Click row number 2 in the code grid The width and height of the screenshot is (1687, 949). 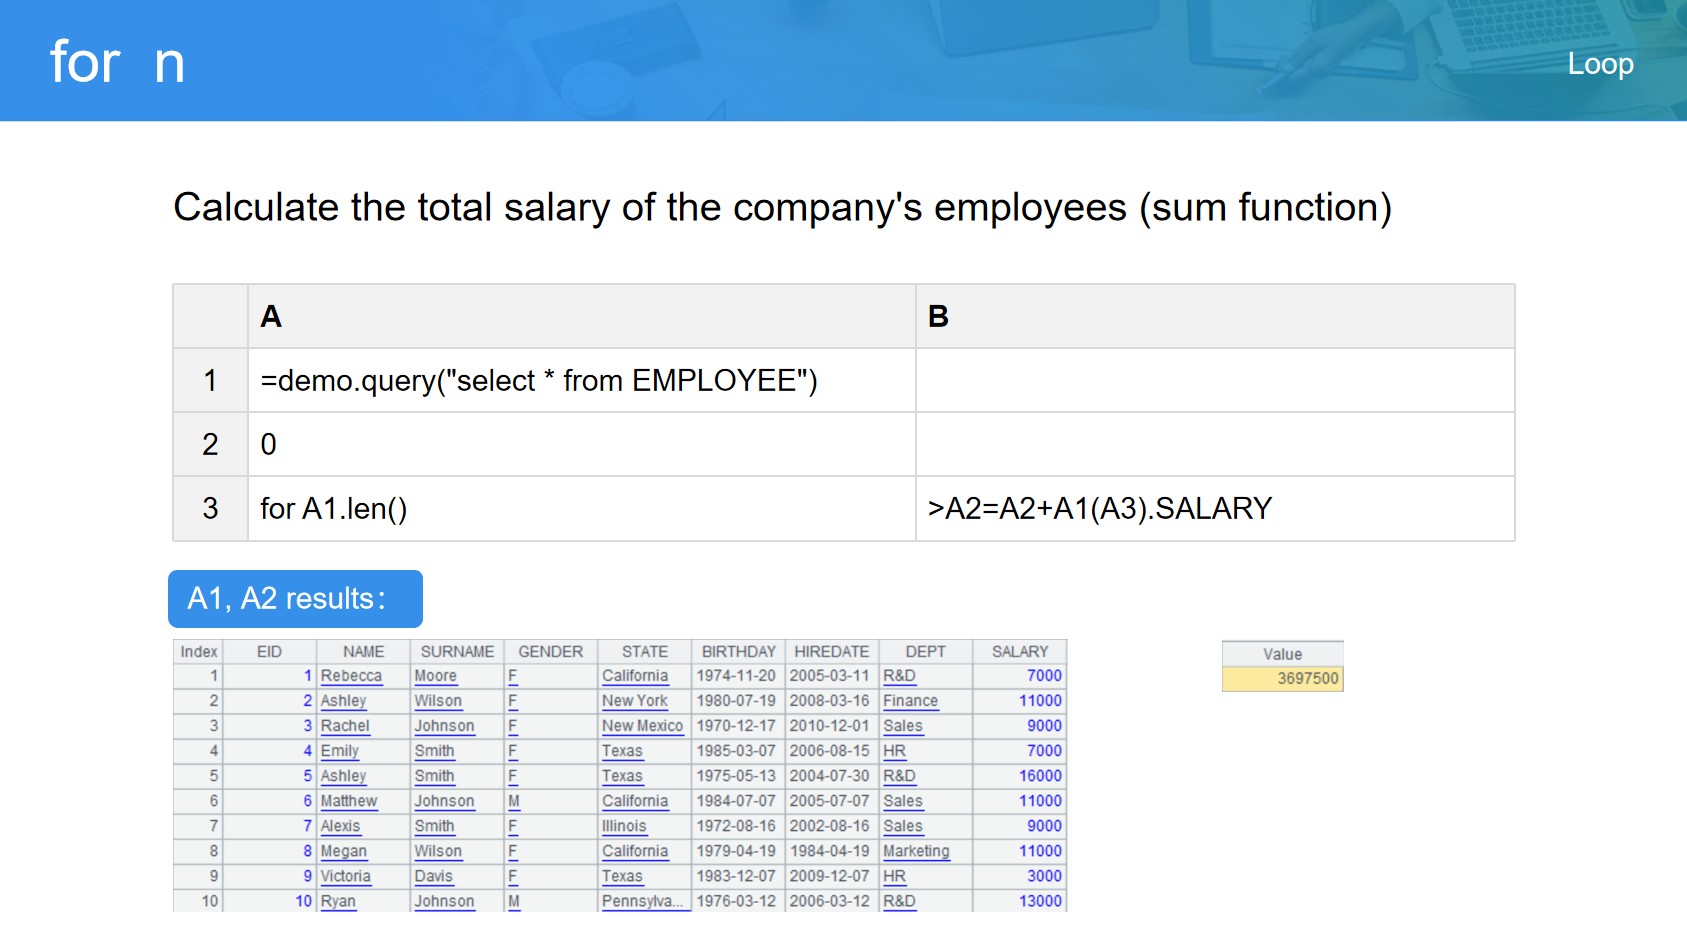(x=210, y=445)
